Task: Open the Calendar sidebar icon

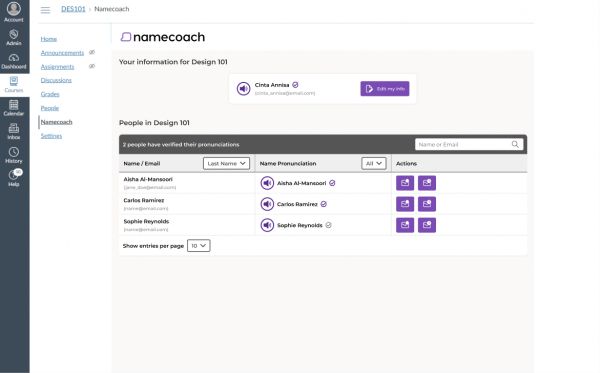Action: [14, 108]
